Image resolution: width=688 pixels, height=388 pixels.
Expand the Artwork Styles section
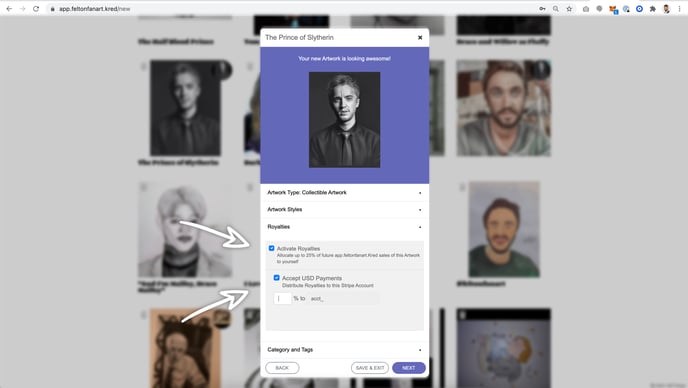(x=344, y=210)
